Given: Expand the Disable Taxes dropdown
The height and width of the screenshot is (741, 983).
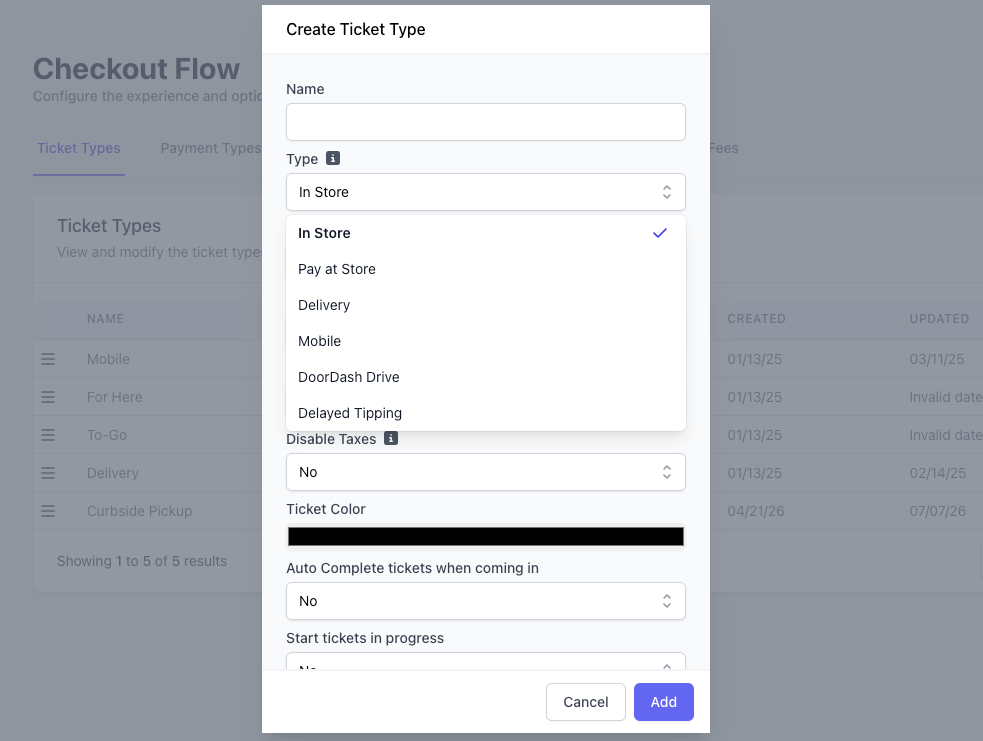Looking at the screenshot, I should [x=486, y=472].
